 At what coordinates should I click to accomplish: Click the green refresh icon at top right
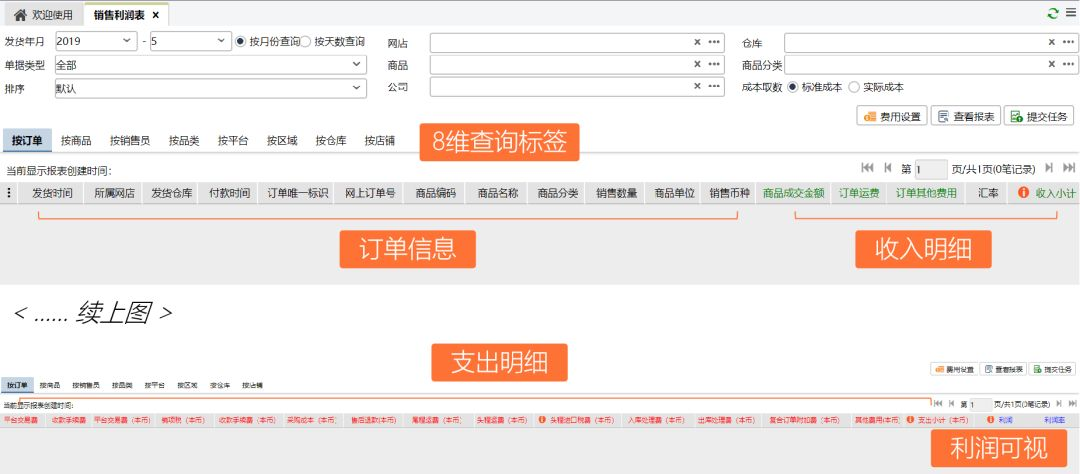pos(1052,13)
